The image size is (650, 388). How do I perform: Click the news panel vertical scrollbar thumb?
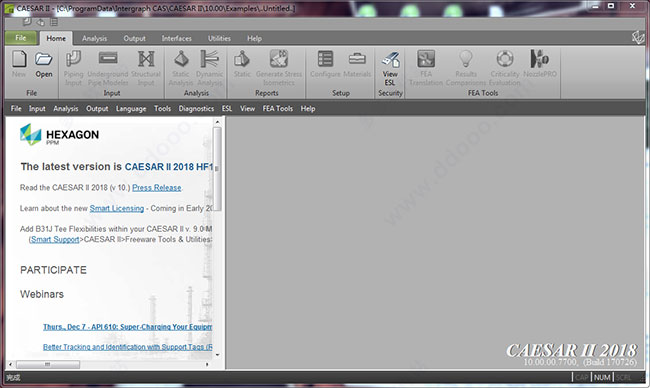pos(218,169)
